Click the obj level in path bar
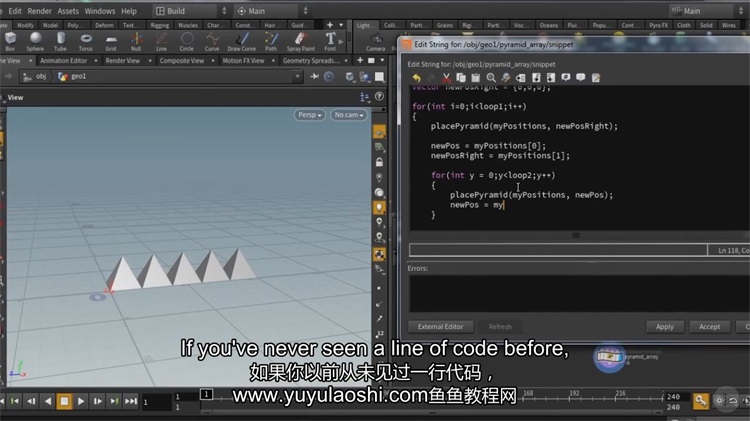The image size is (750, 421). (x=35, y=77)
